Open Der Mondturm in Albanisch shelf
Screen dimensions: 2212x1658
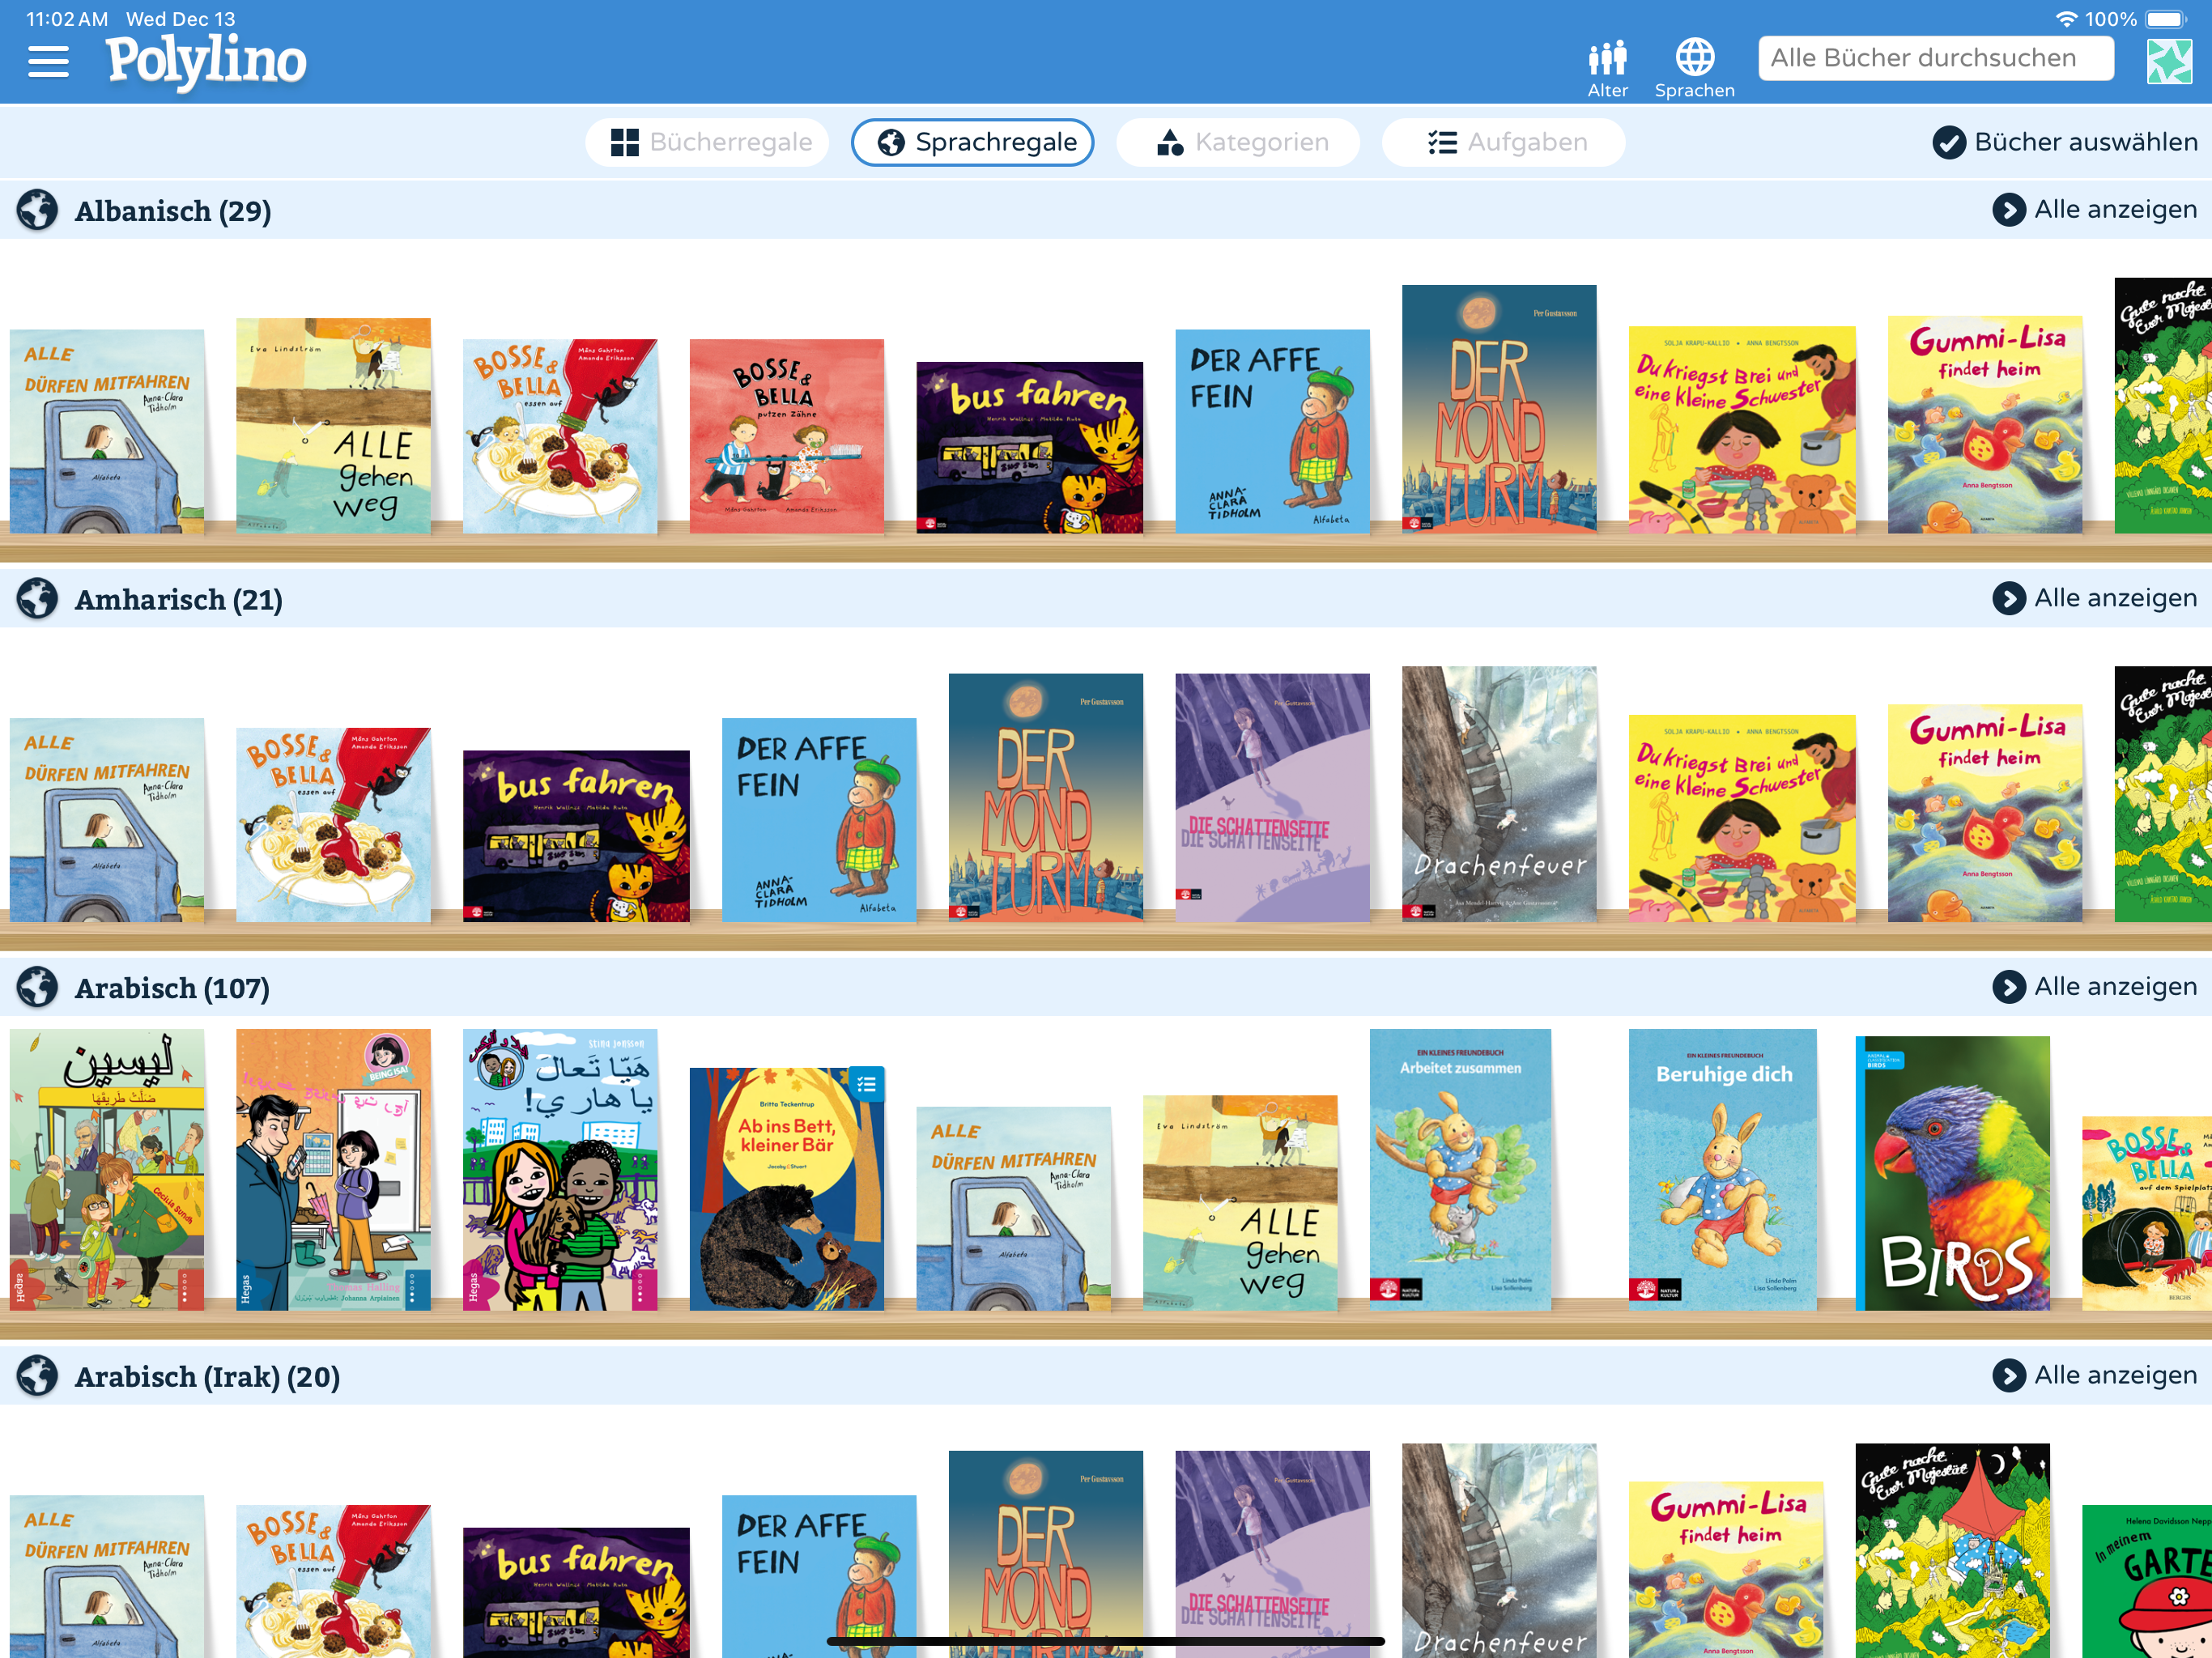[x=1499, y=408]
